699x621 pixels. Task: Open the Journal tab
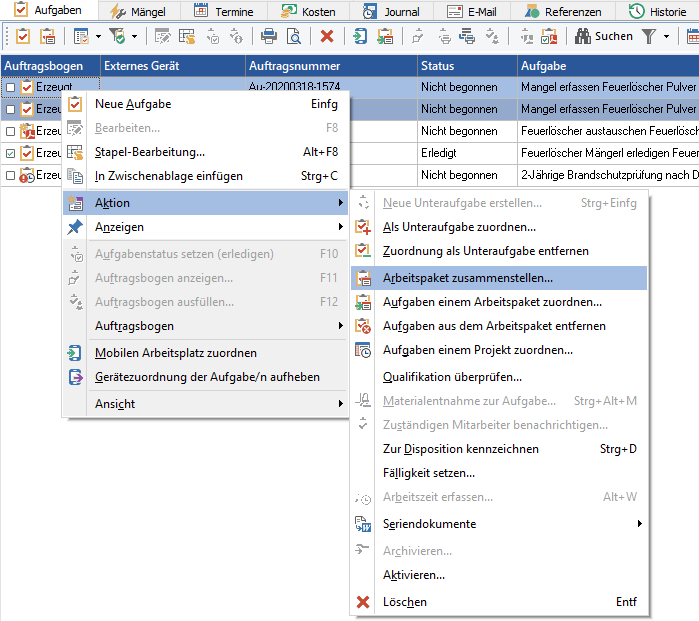point(391,12)
